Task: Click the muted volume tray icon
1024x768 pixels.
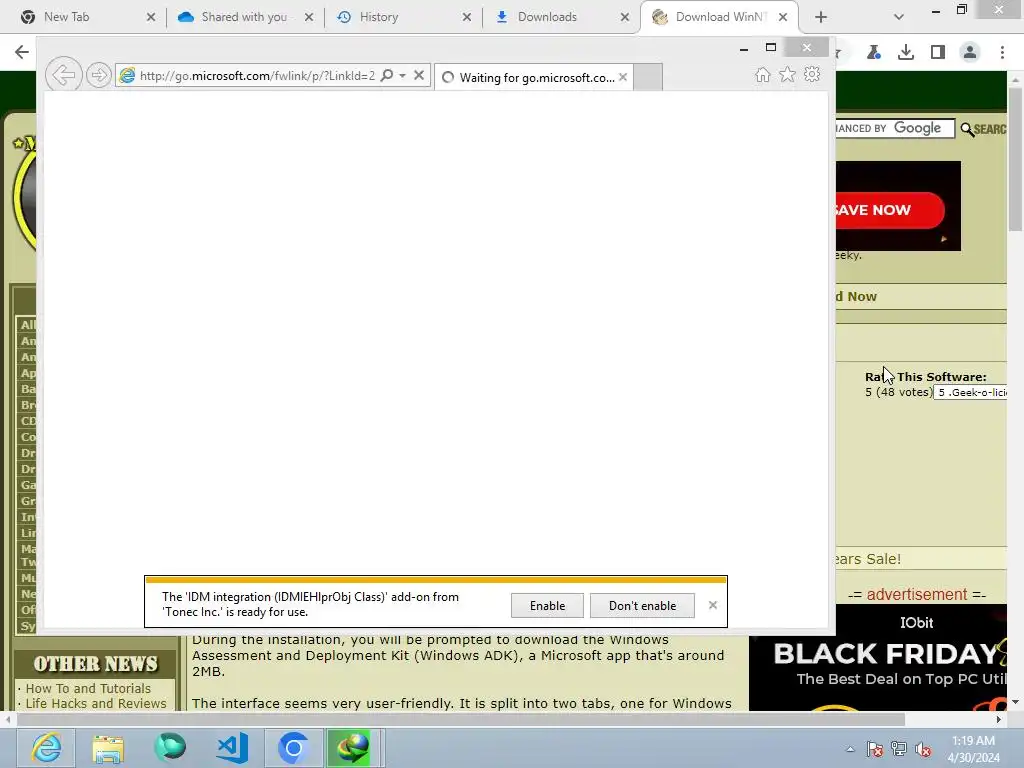Action: click(x=923, y=749)
